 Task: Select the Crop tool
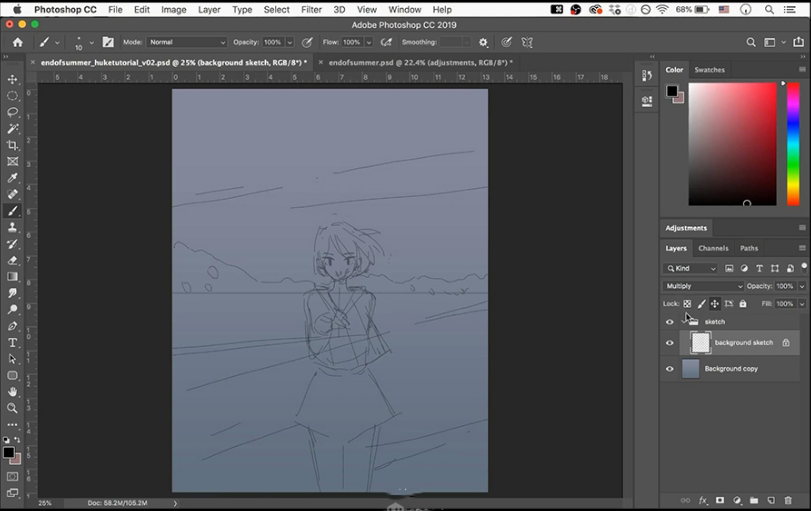(13, 145)
